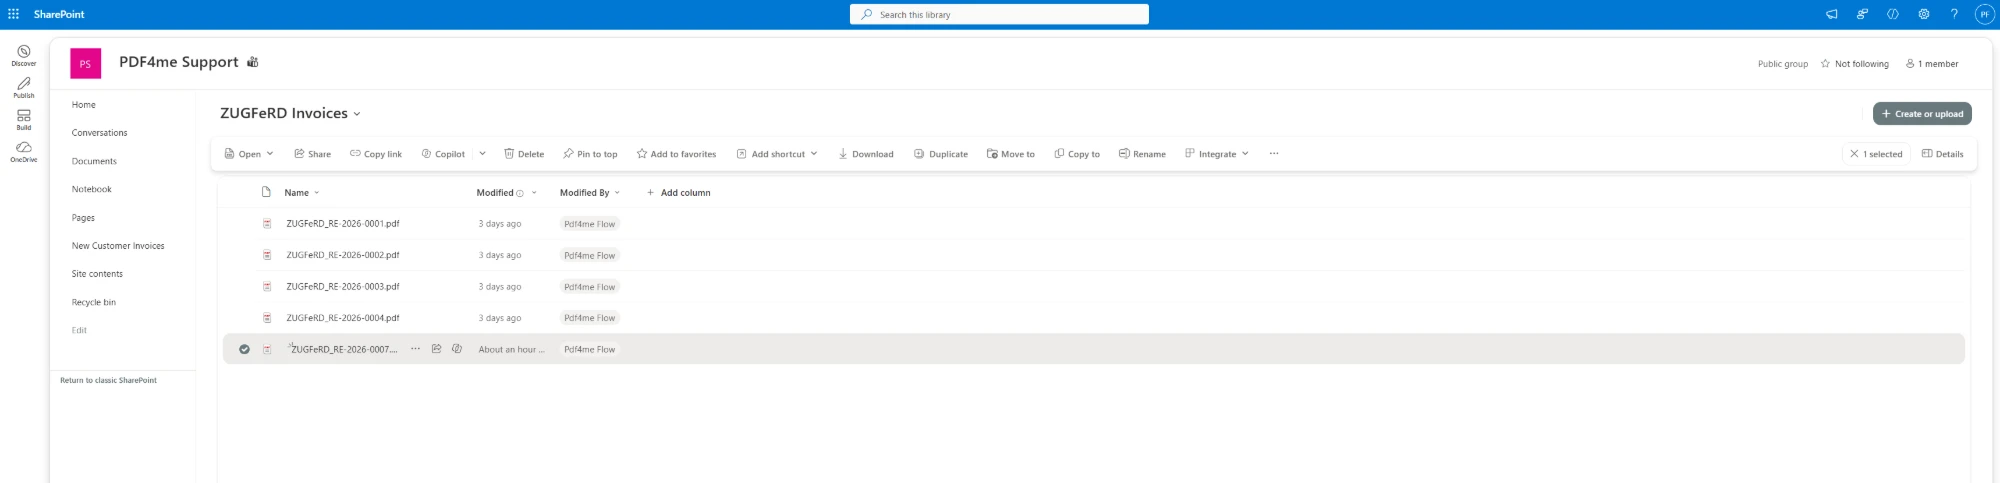Open Publish in the left rail

(24, 87)
